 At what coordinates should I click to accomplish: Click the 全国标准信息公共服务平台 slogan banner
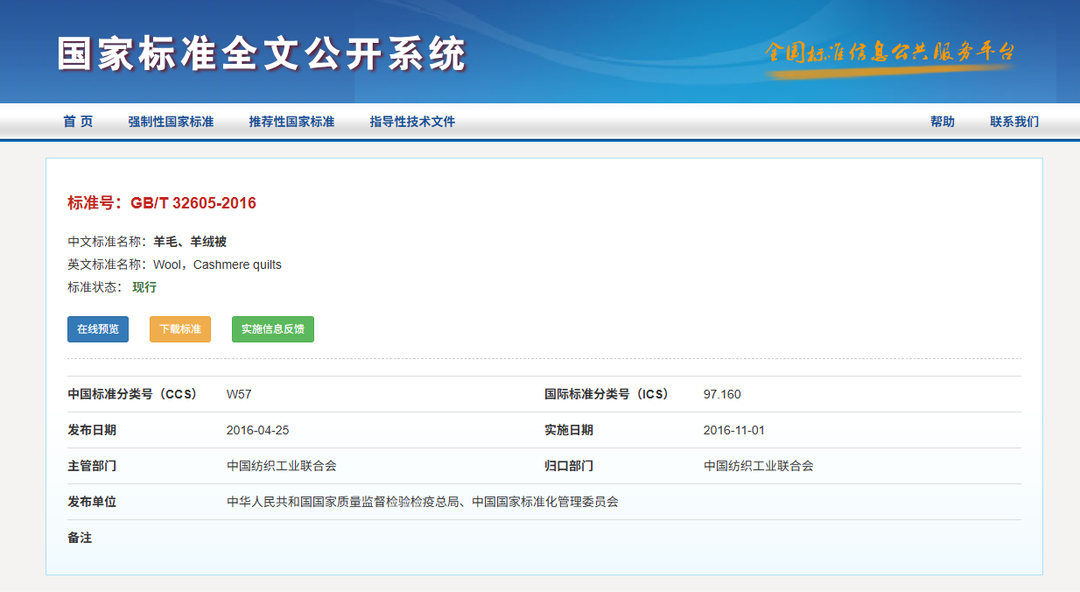click(889, 53)
